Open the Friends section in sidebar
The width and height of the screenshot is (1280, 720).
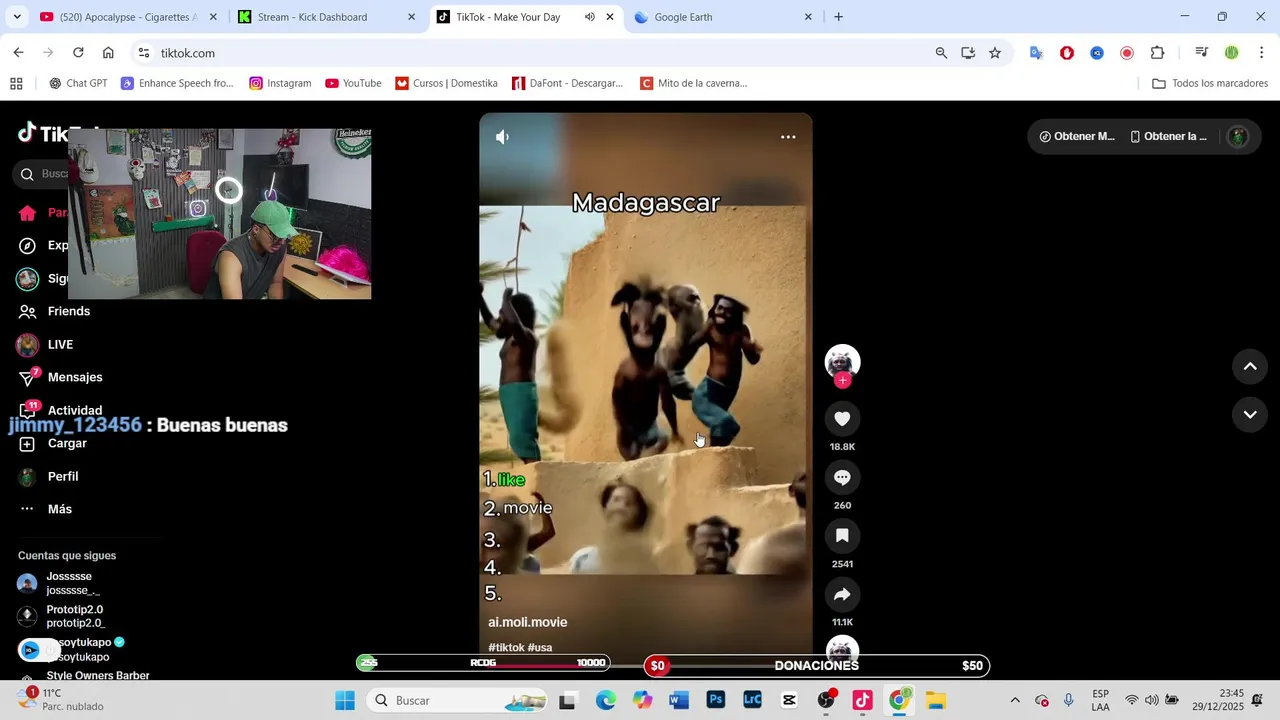[68, 311]
